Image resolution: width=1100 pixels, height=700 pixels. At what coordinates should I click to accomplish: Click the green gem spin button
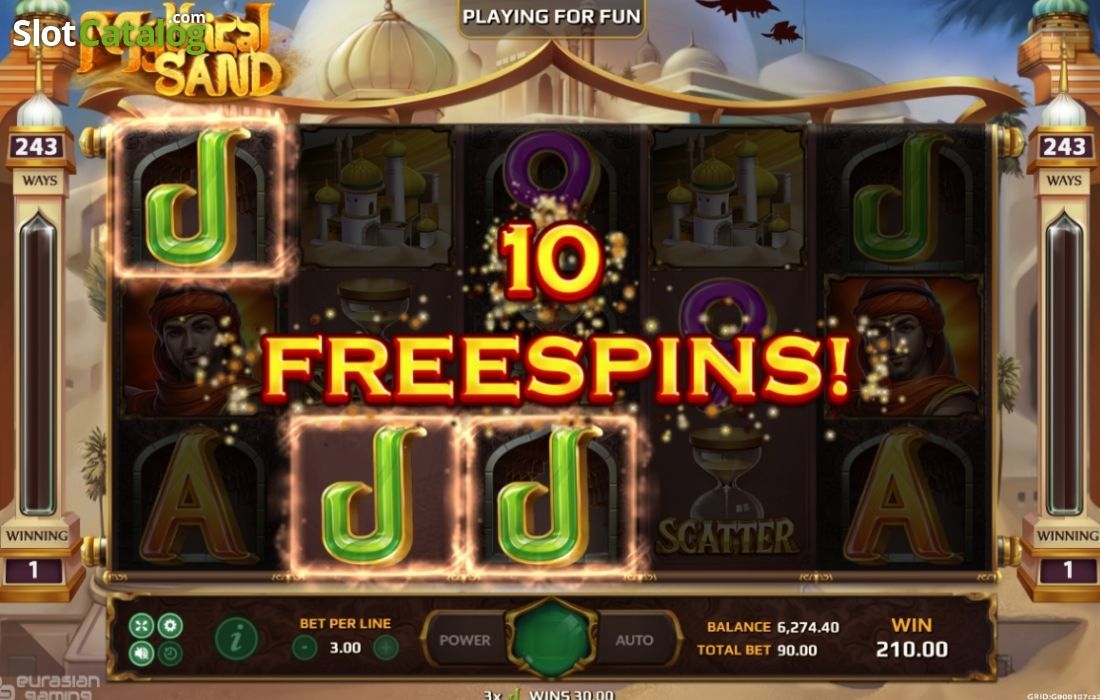pyautogui.click(x=552, y=638)
